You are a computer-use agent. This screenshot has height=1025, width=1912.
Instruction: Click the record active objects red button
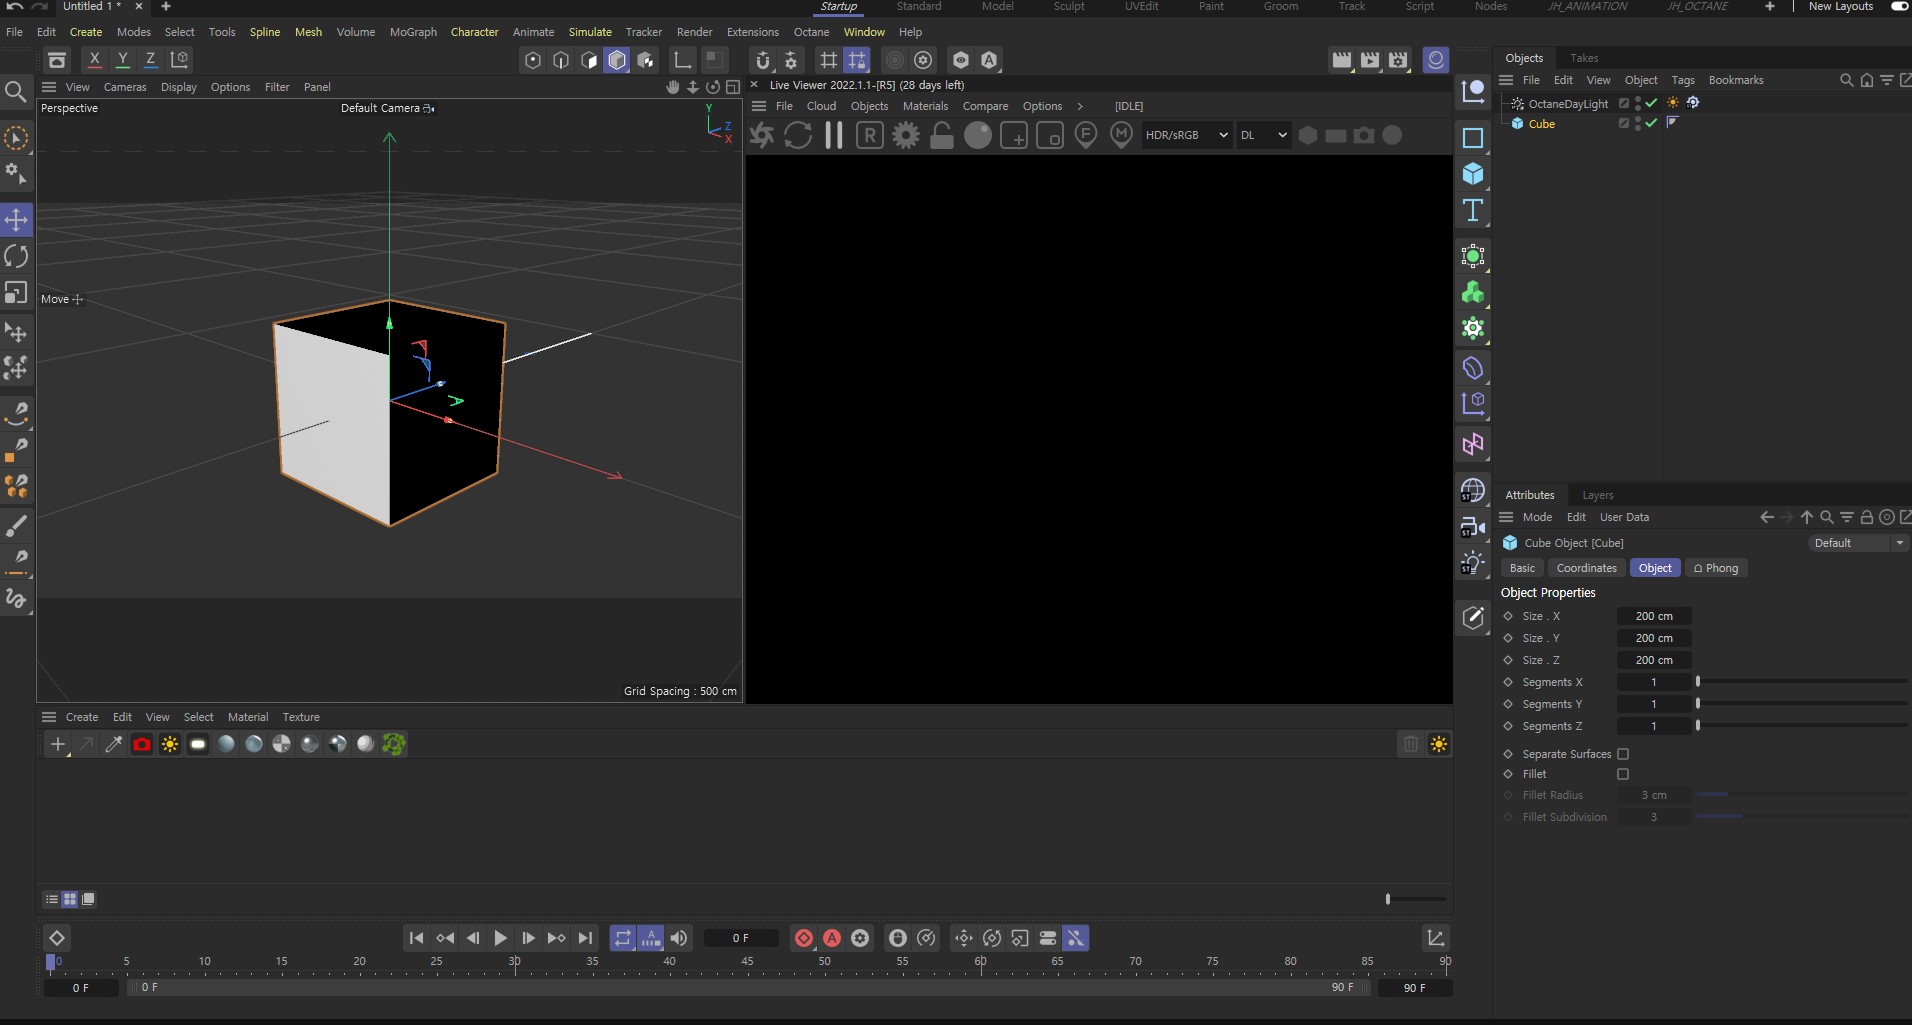(804, 938)
